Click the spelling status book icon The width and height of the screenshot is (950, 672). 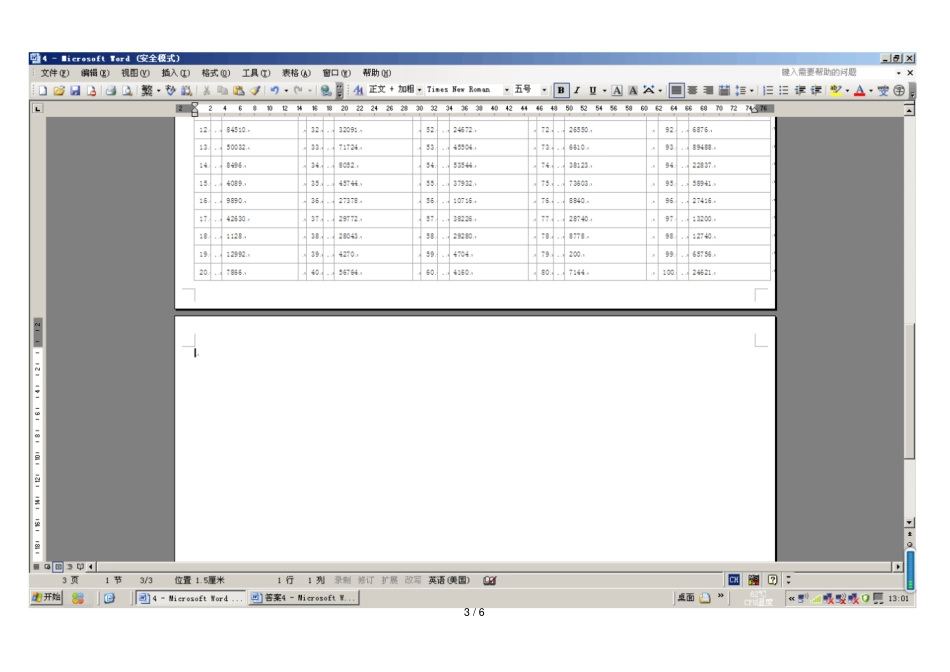(x=490, y=580)
